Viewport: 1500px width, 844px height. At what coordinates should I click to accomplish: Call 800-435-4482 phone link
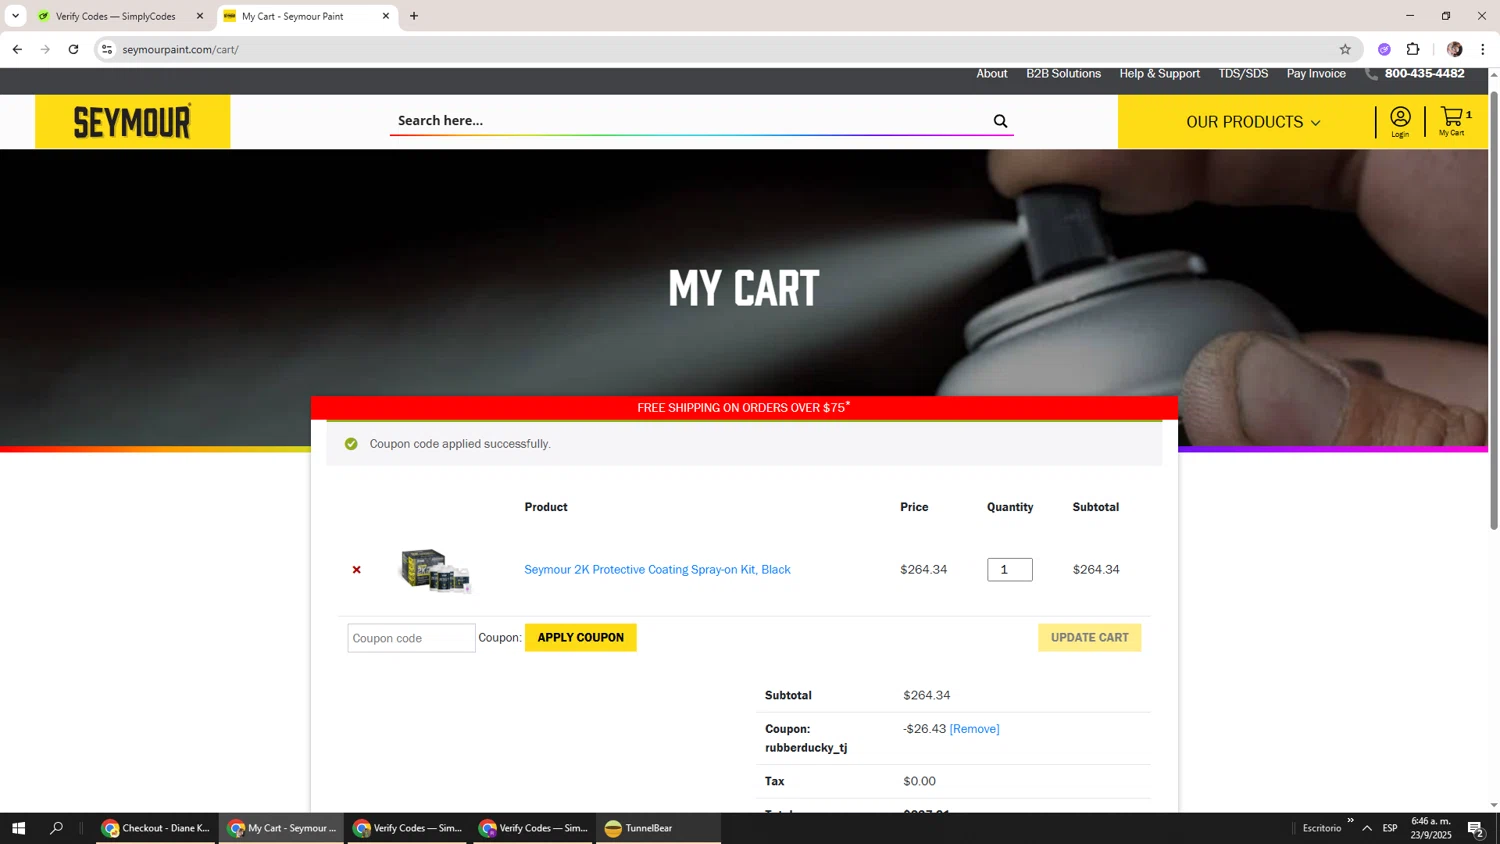[x=1424, y=74]
